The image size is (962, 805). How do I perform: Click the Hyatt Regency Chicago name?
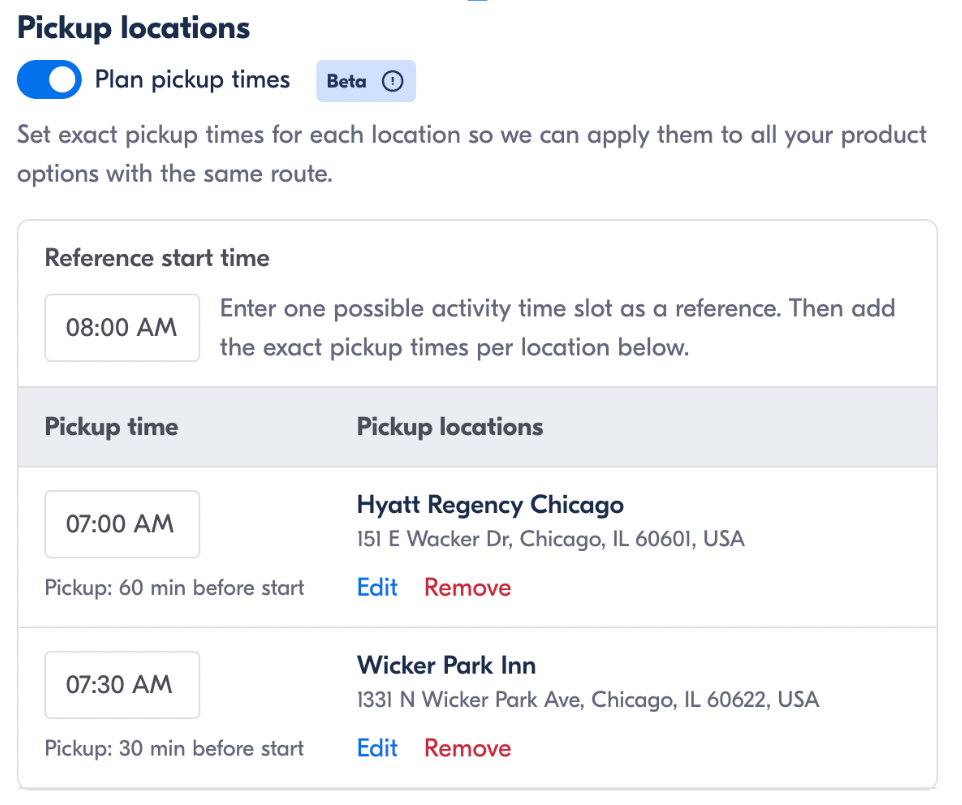pyautogui.click(x=490, y=505)
